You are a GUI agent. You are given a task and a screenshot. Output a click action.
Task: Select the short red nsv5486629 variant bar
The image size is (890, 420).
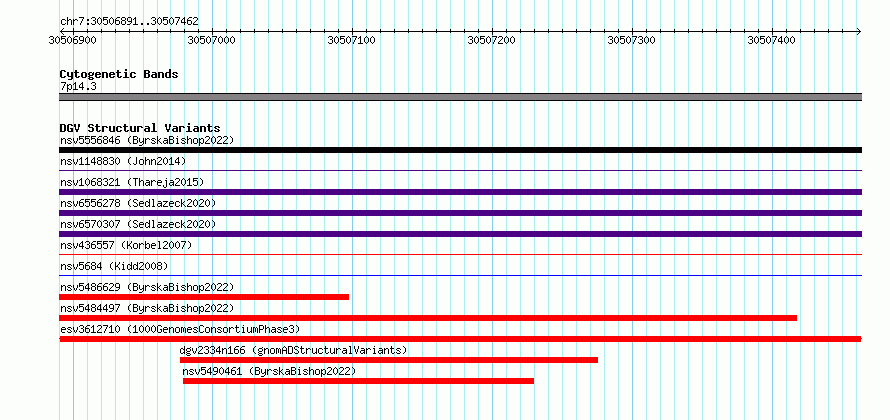204,297
